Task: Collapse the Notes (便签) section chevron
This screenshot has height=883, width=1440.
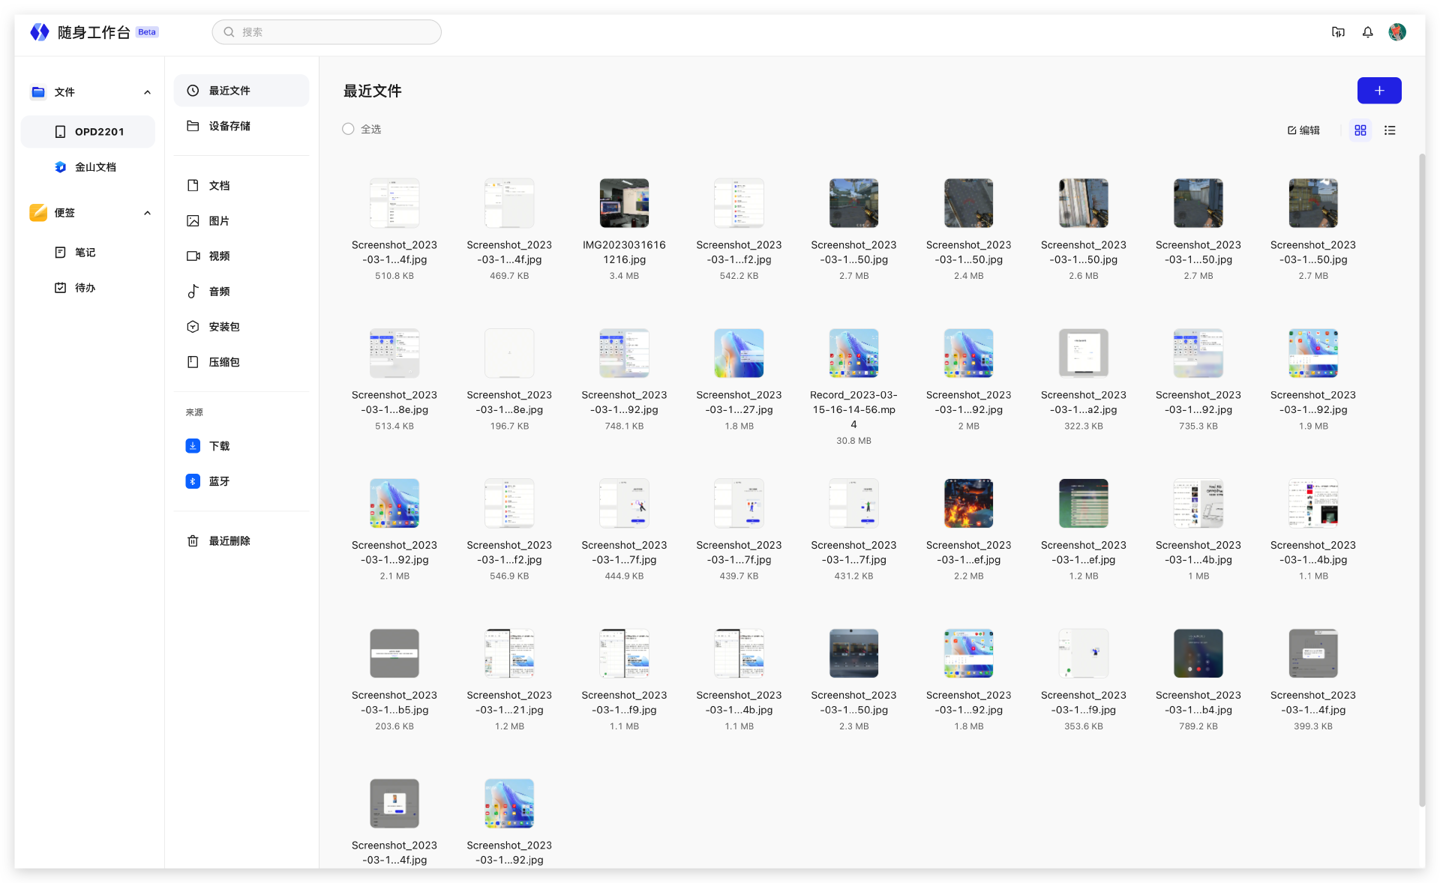Action: click(147, 213)
